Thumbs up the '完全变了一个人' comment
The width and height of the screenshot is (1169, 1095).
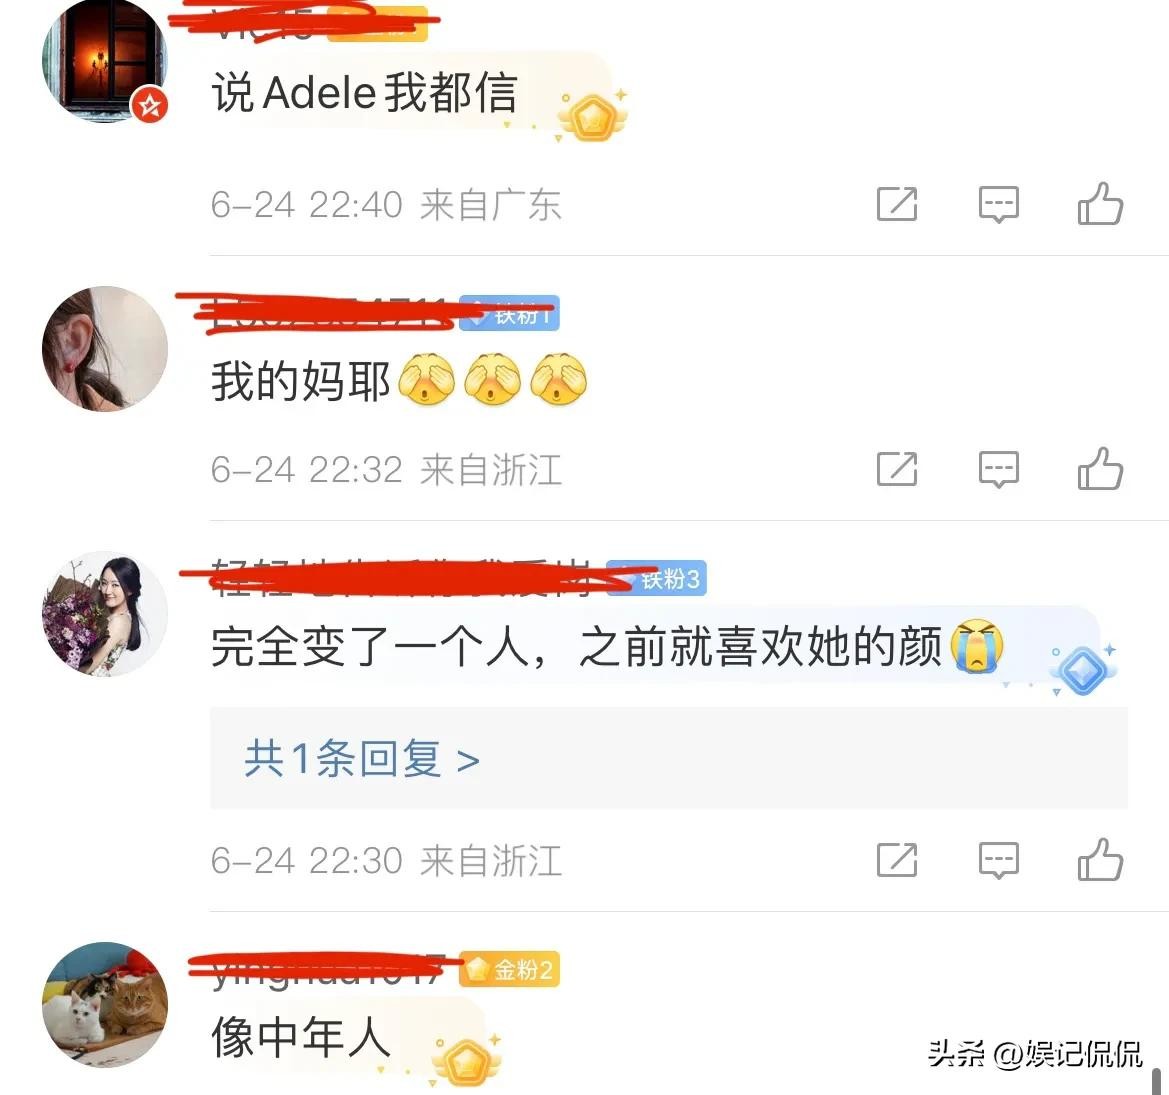(x=1100, y=860)
